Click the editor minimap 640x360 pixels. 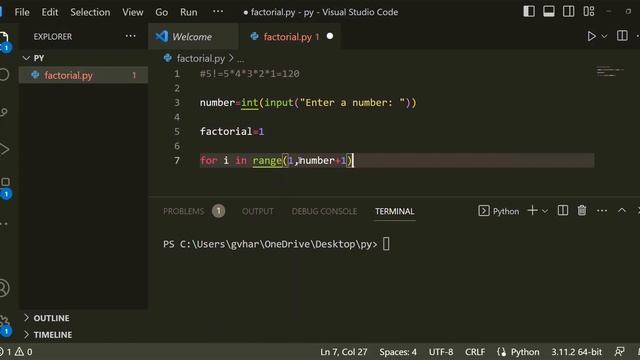click(610, 72)
